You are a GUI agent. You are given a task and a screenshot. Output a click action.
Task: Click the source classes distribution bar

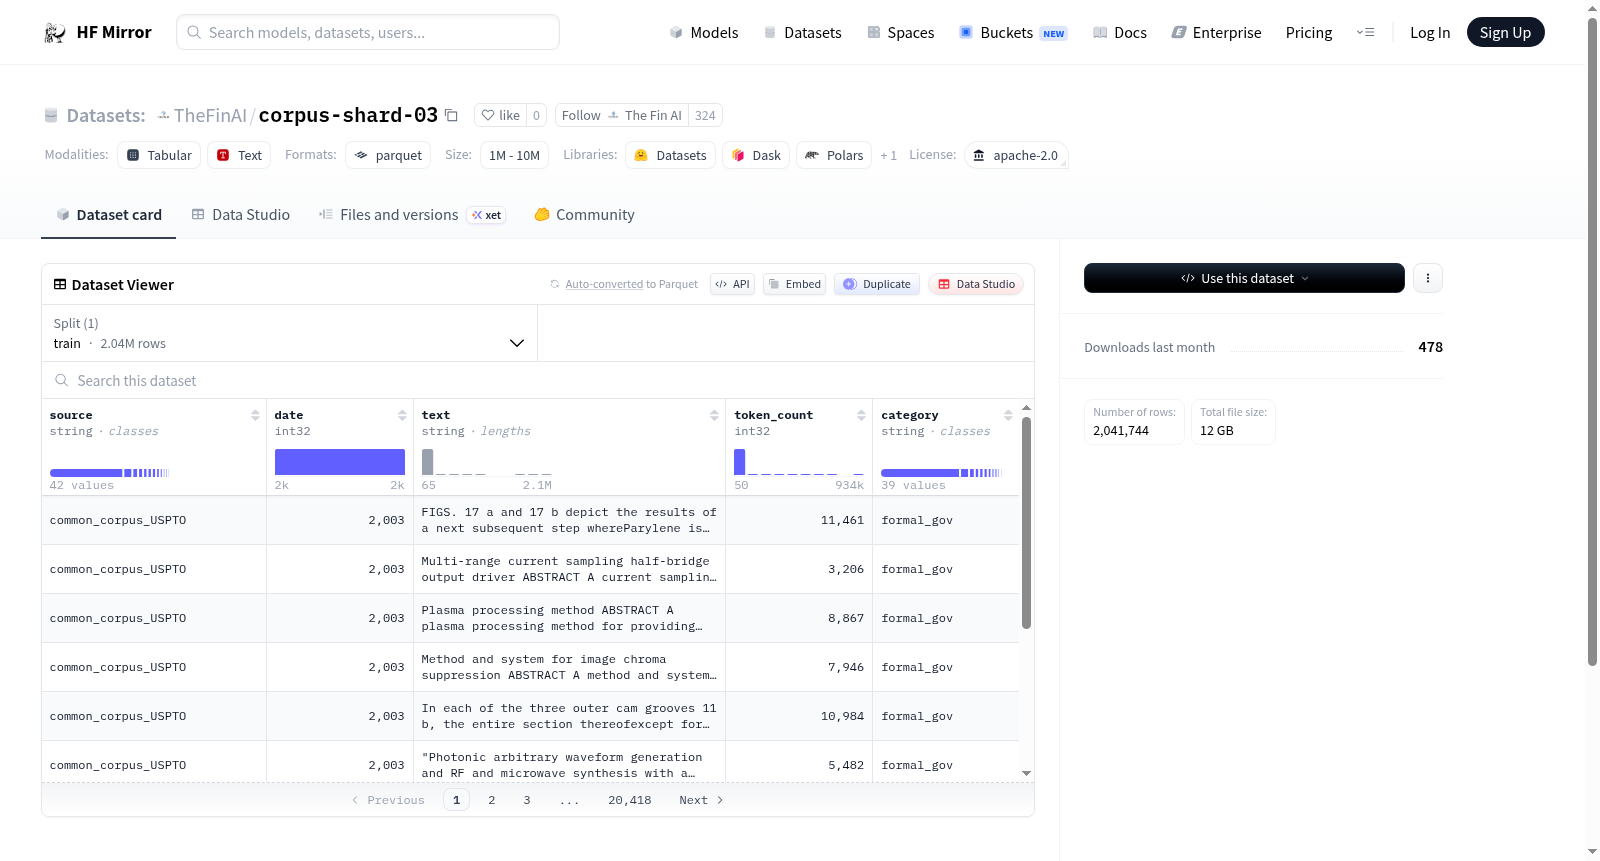(110, 473)
